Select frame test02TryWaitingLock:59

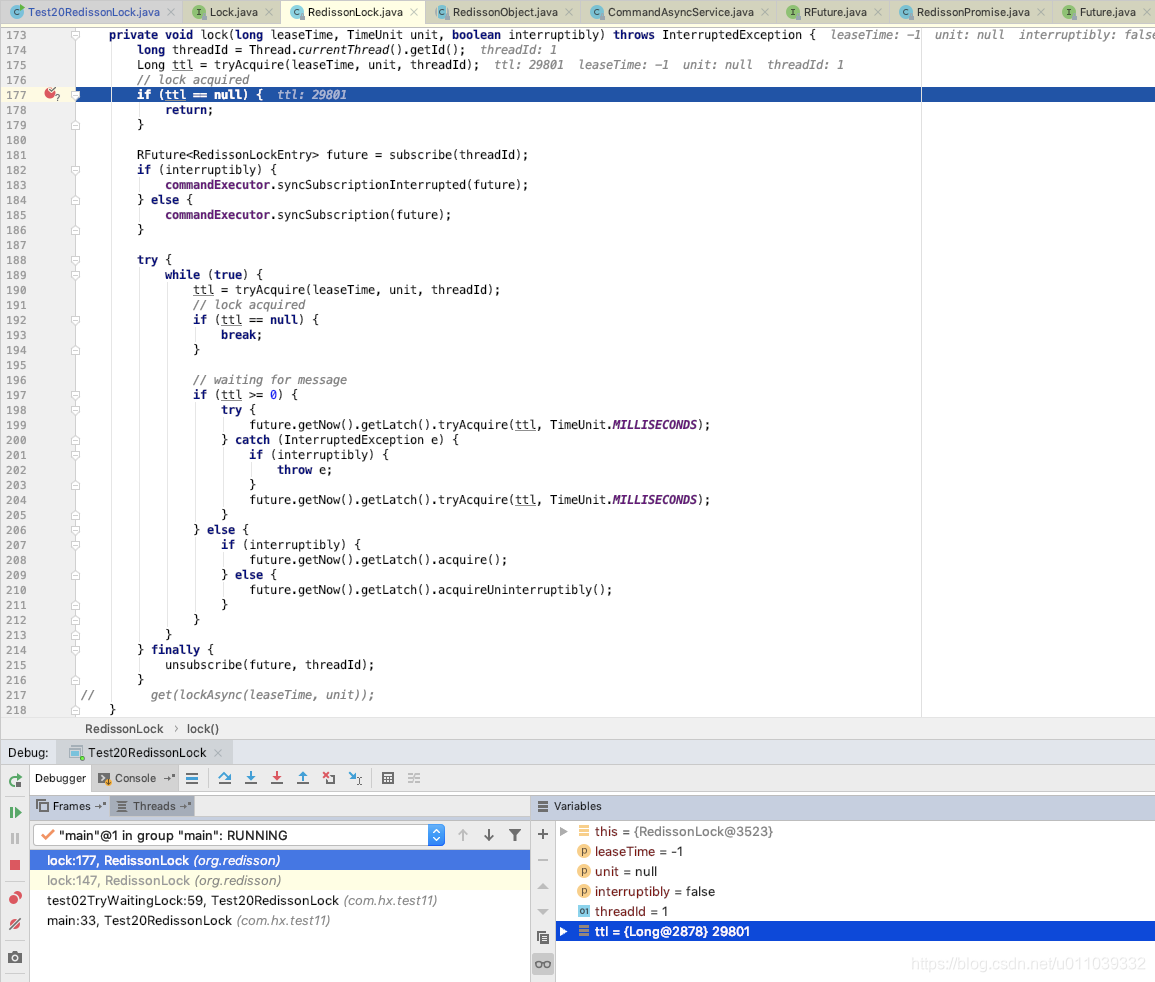[x=280, y=900]
